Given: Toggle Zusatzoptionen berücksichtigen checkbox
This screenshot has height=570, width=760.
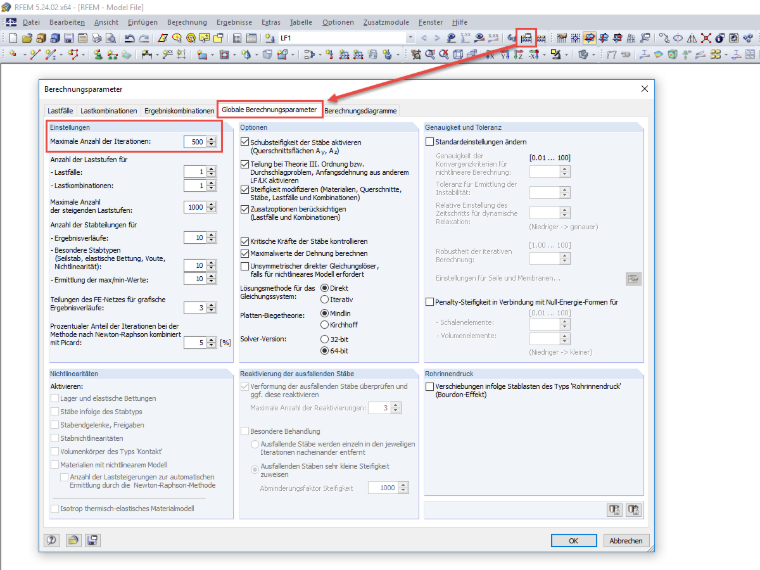Looking at the screenshot, I should pyautogui.click(x=245, y=209).
